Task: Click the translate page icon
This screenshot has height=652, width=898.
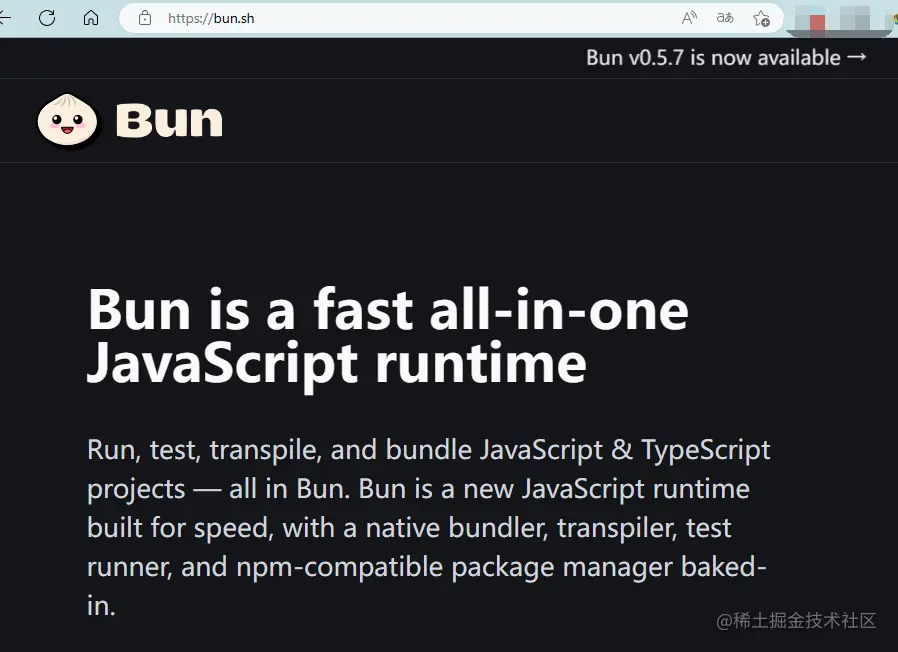Action: 725,18
